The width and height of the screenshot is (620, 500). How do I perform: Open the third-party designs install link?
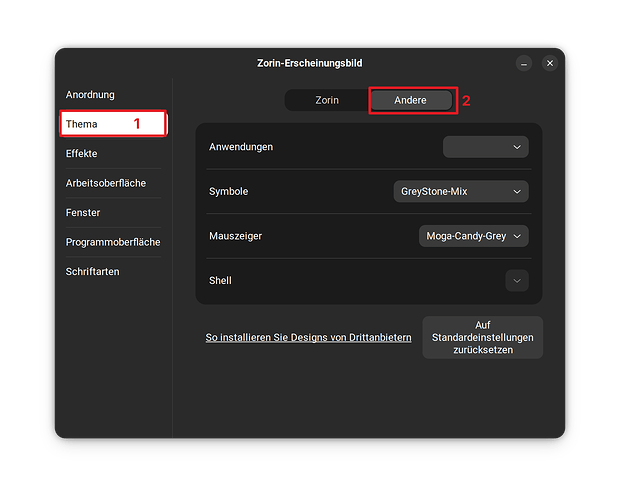coord(308,338)
